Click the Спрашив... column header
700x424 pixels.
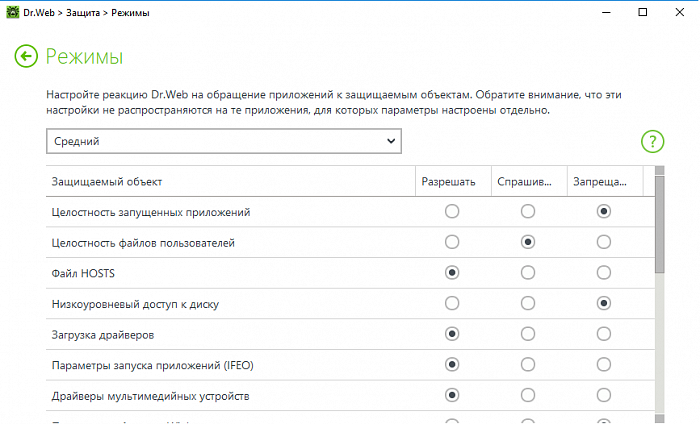coord(529,182)
